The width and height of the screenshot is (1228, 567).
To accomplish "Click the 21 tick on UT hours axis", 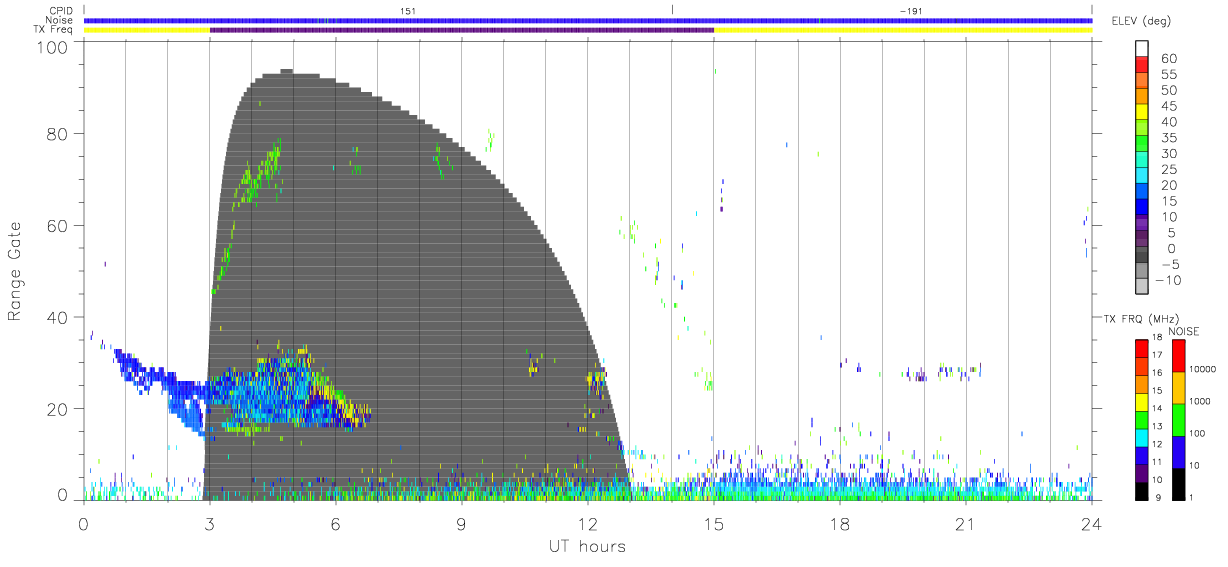I will tap(966, 523).
